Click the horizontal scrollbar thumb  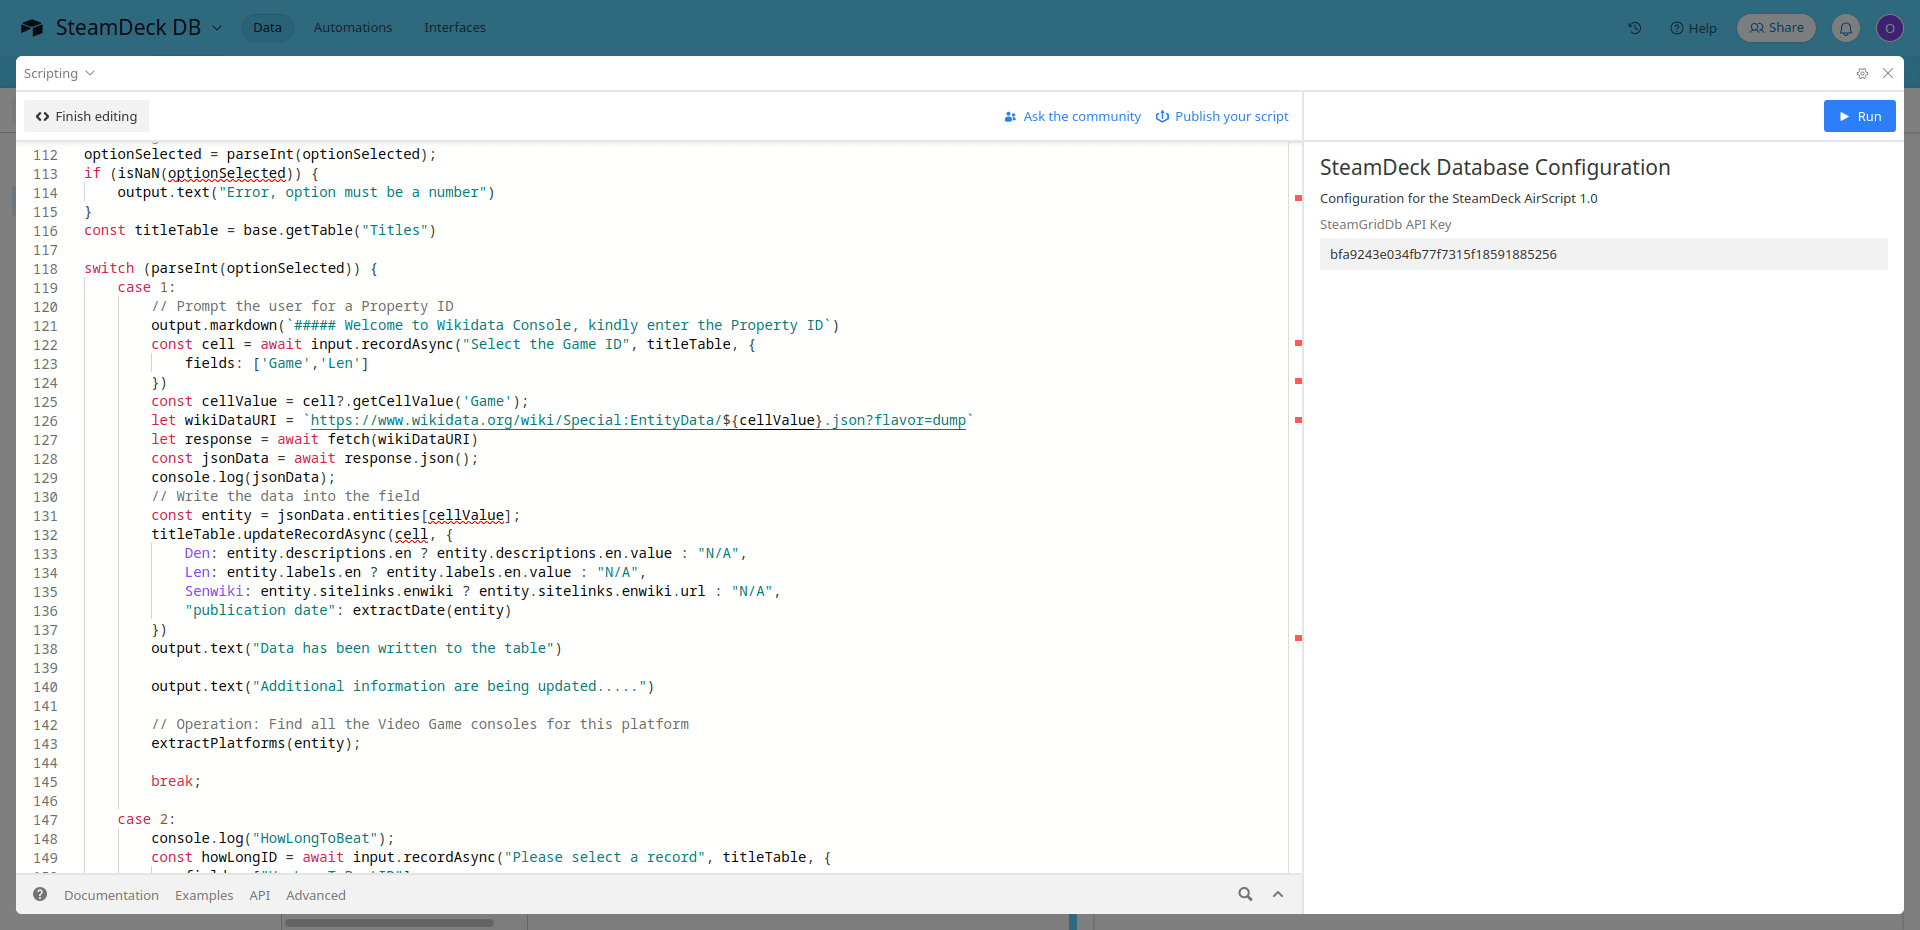tap(390, 922)
